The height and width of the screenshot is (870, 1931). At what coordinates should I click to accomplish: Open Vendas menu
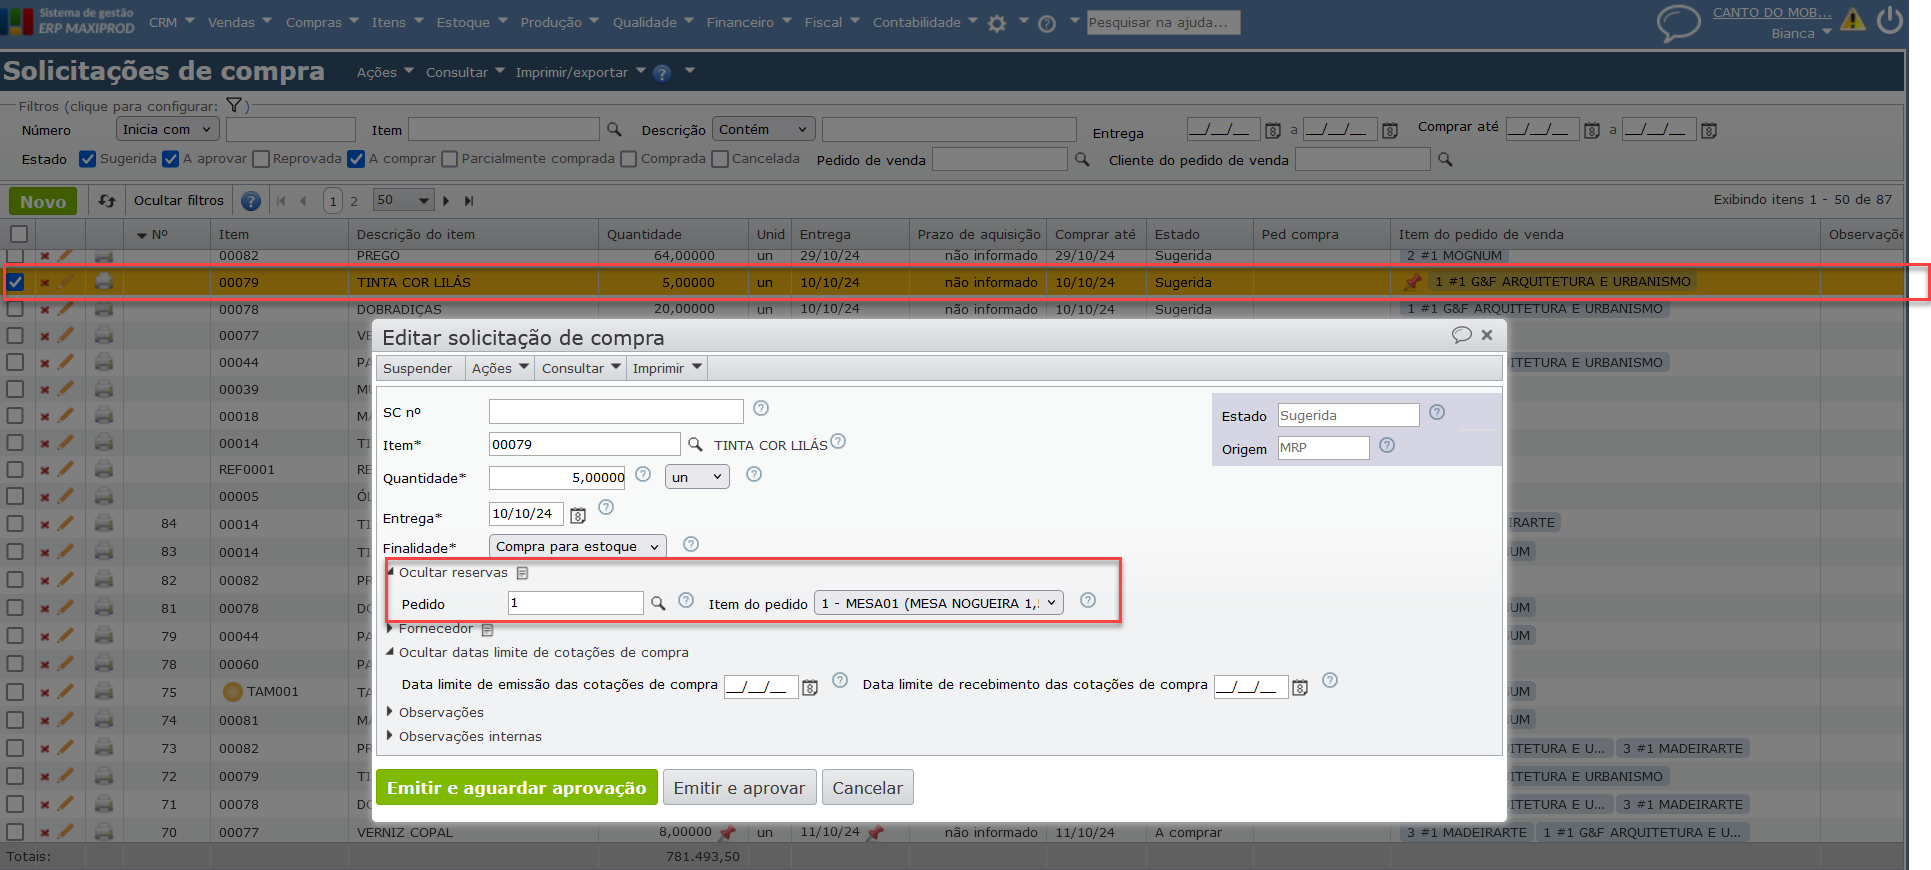click(x=240, y=22)
